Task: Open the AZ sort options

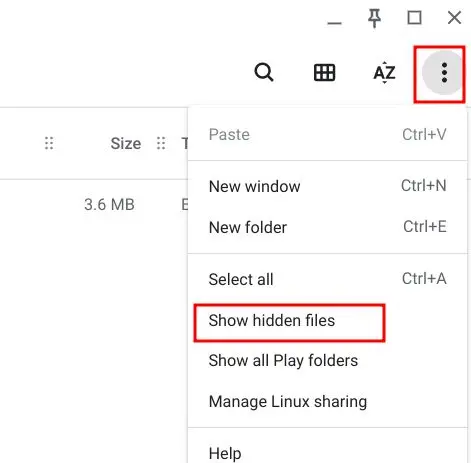Action: click(x=384, y=72)
